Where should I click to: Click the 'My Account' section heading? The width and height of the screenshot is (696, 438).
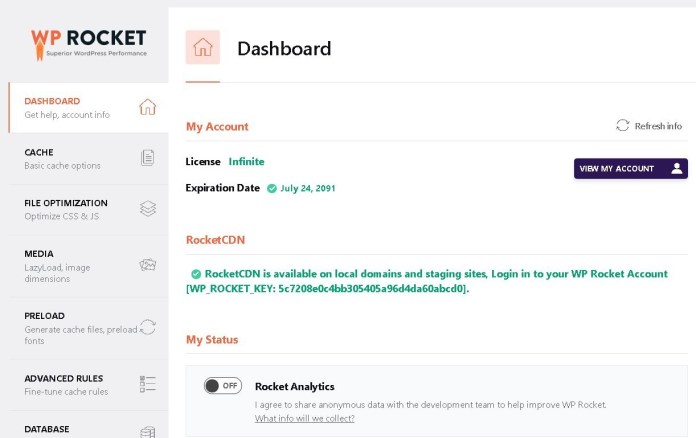point(217,126)
